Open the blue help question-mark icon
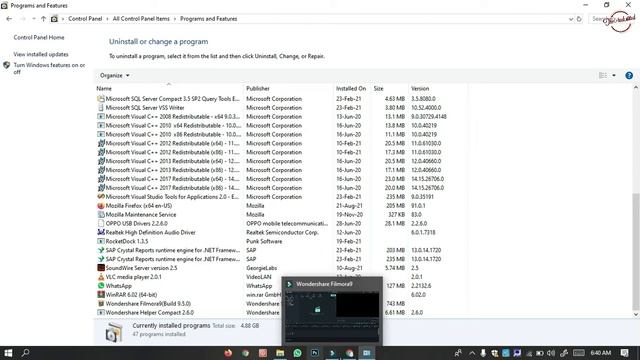 [629, 76]
